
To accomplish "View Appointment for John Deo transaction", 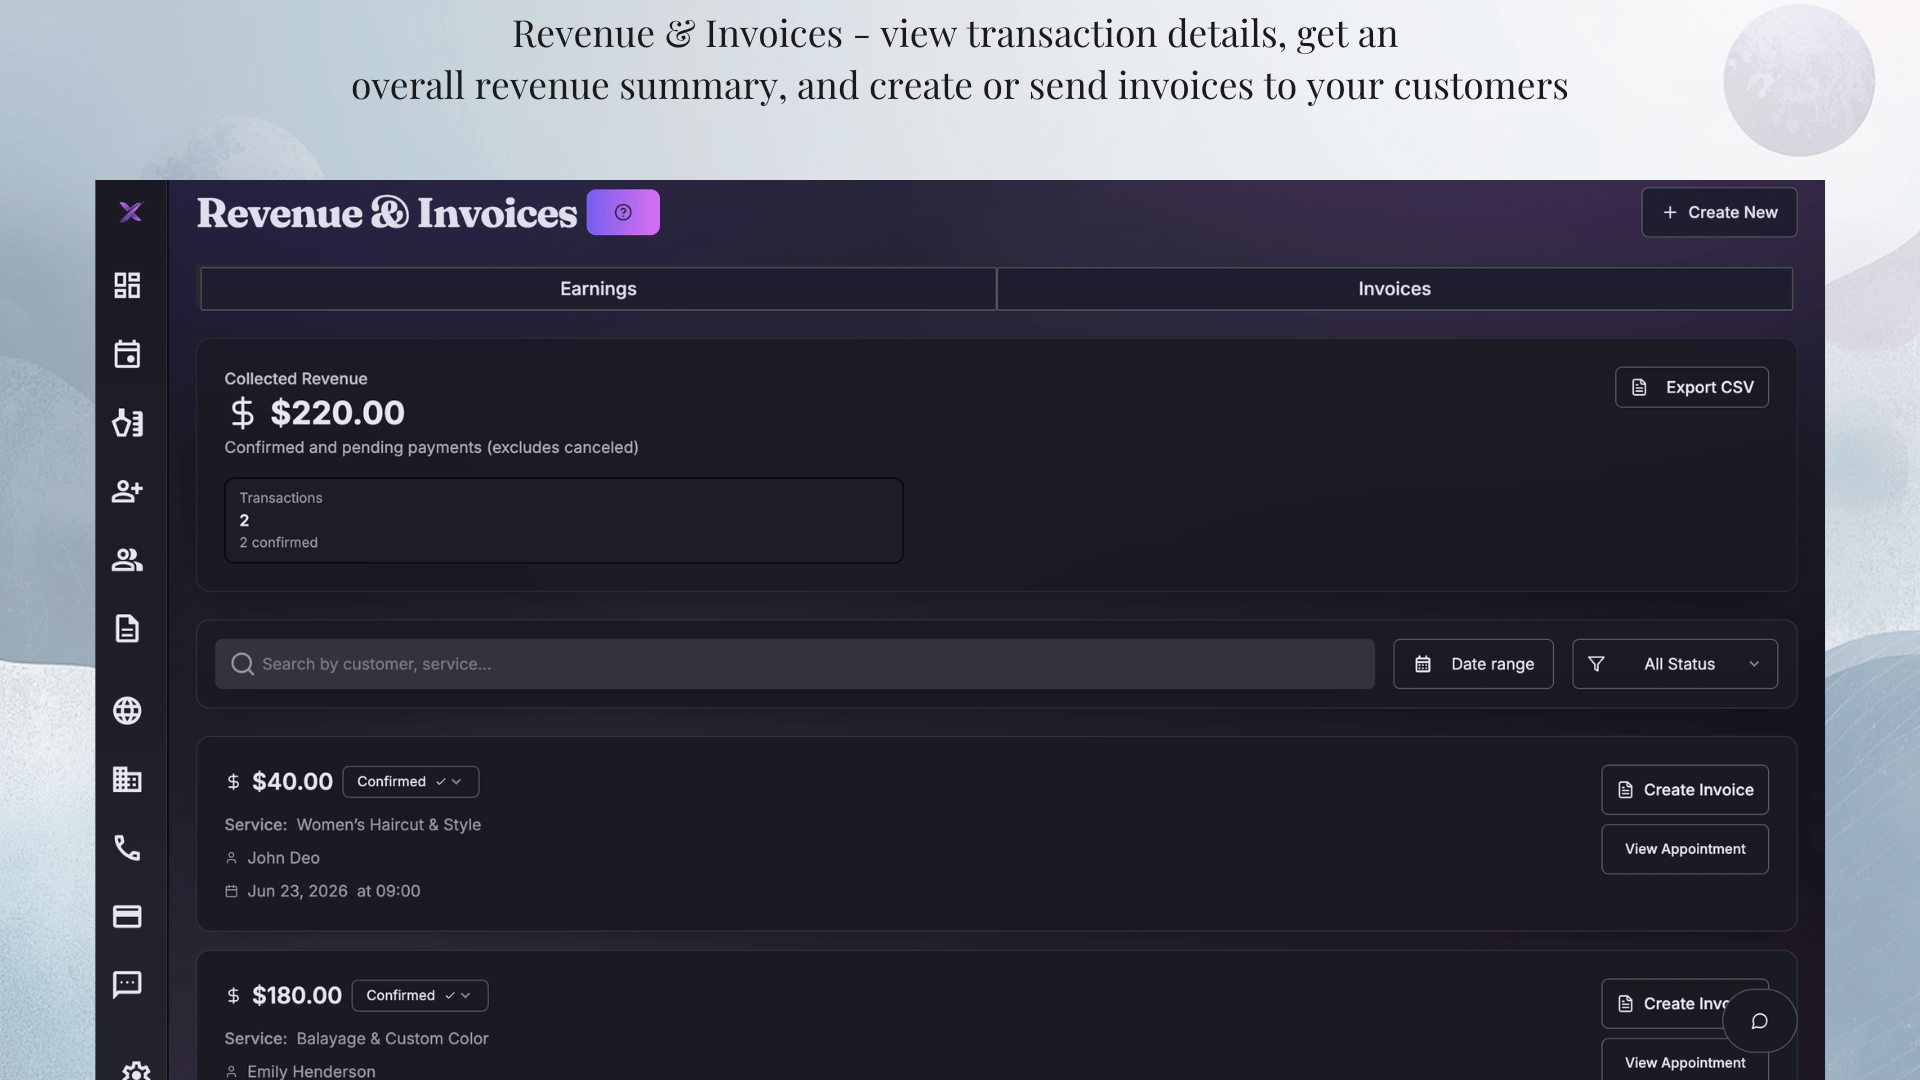I will 1685,849.
